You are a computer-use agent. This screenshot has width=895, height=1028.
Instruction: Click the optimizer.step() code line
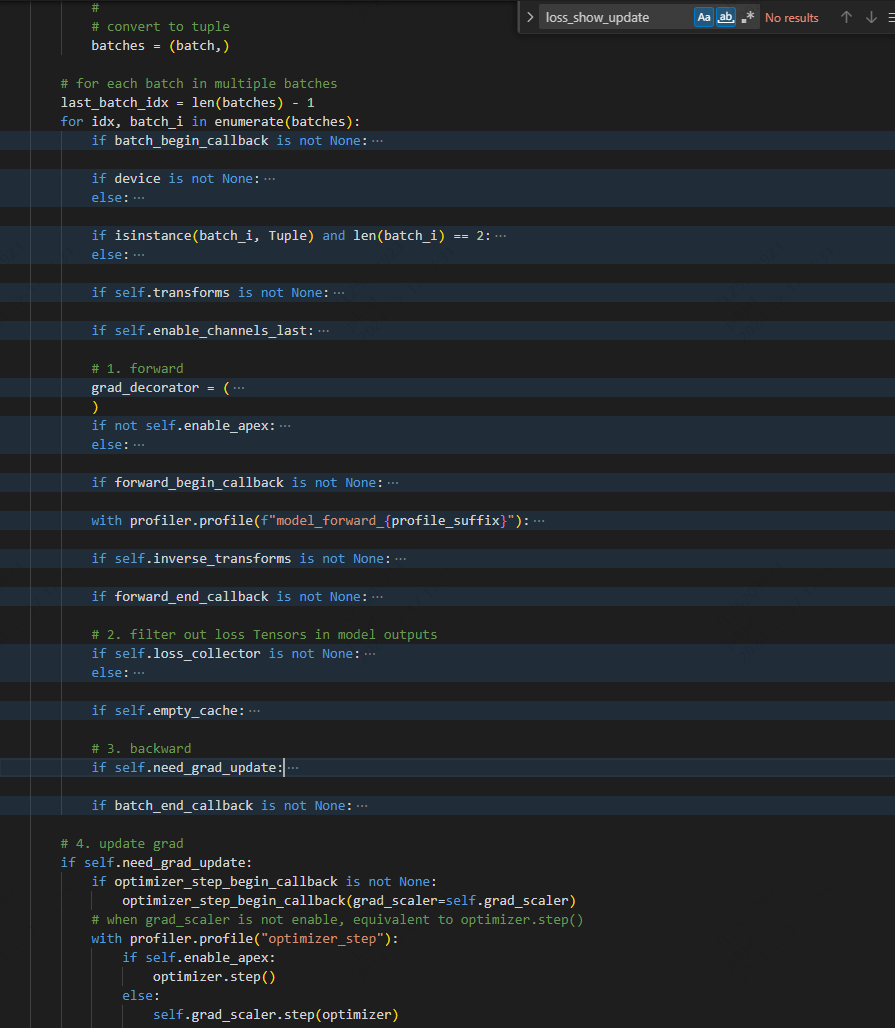coord(213,977)
